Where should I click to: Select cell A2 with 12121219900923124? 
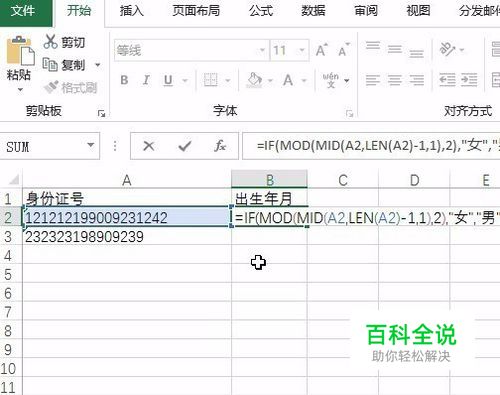[127, 218]
